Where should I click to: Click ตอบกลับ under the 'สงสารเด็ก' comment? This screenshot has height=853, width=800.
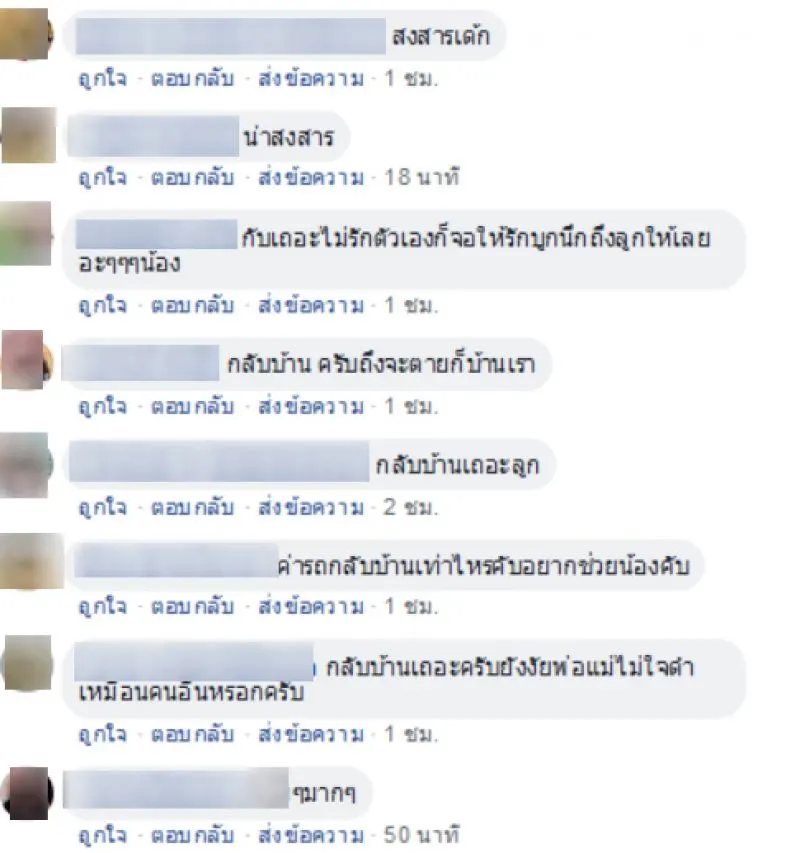pos(193,79)
